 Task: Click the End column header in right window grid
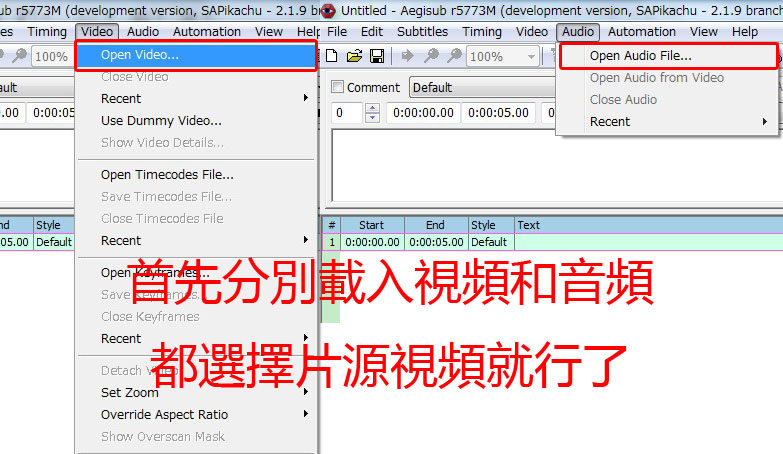(x=436, y=225)
